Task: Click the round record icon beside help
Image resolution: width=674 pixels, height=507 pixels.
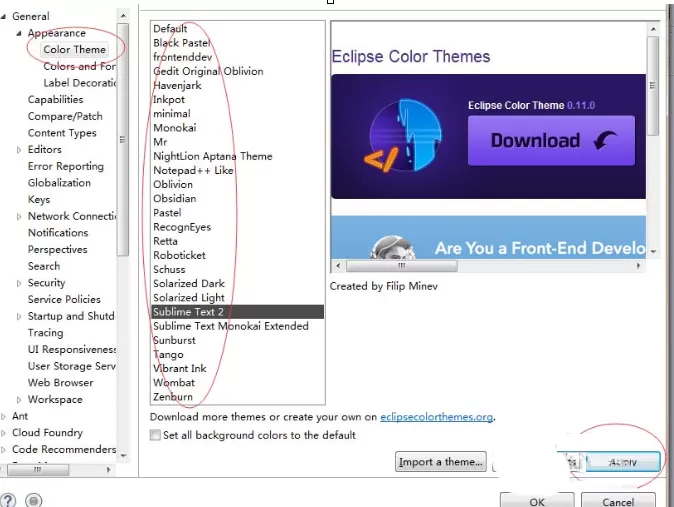Action: pyautogui.click(x=34, y=501)
